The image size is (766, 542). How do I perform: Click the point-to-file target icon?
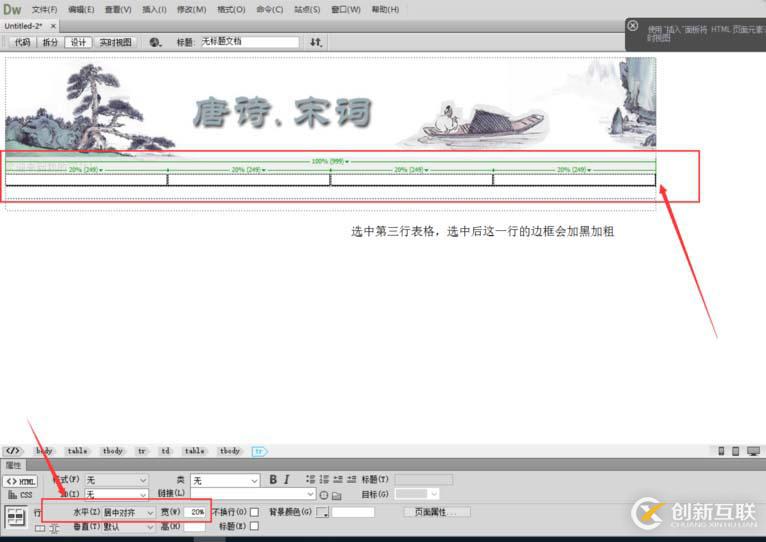(323, 495)
